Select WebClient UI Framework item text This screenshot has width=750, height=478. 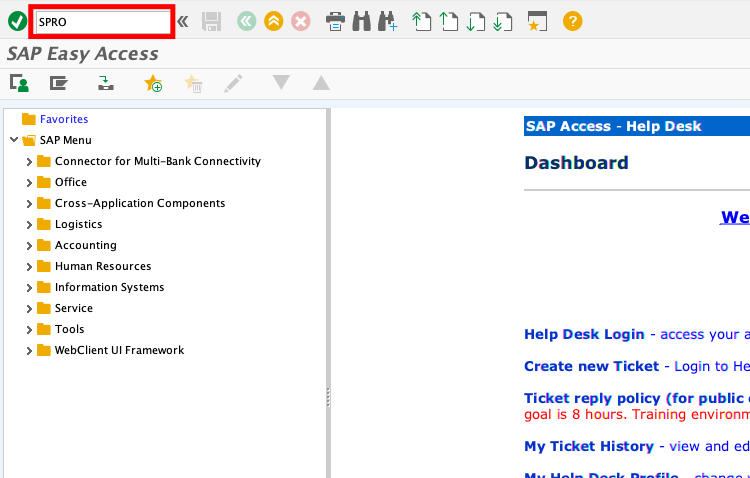click(x=120, y=350)
